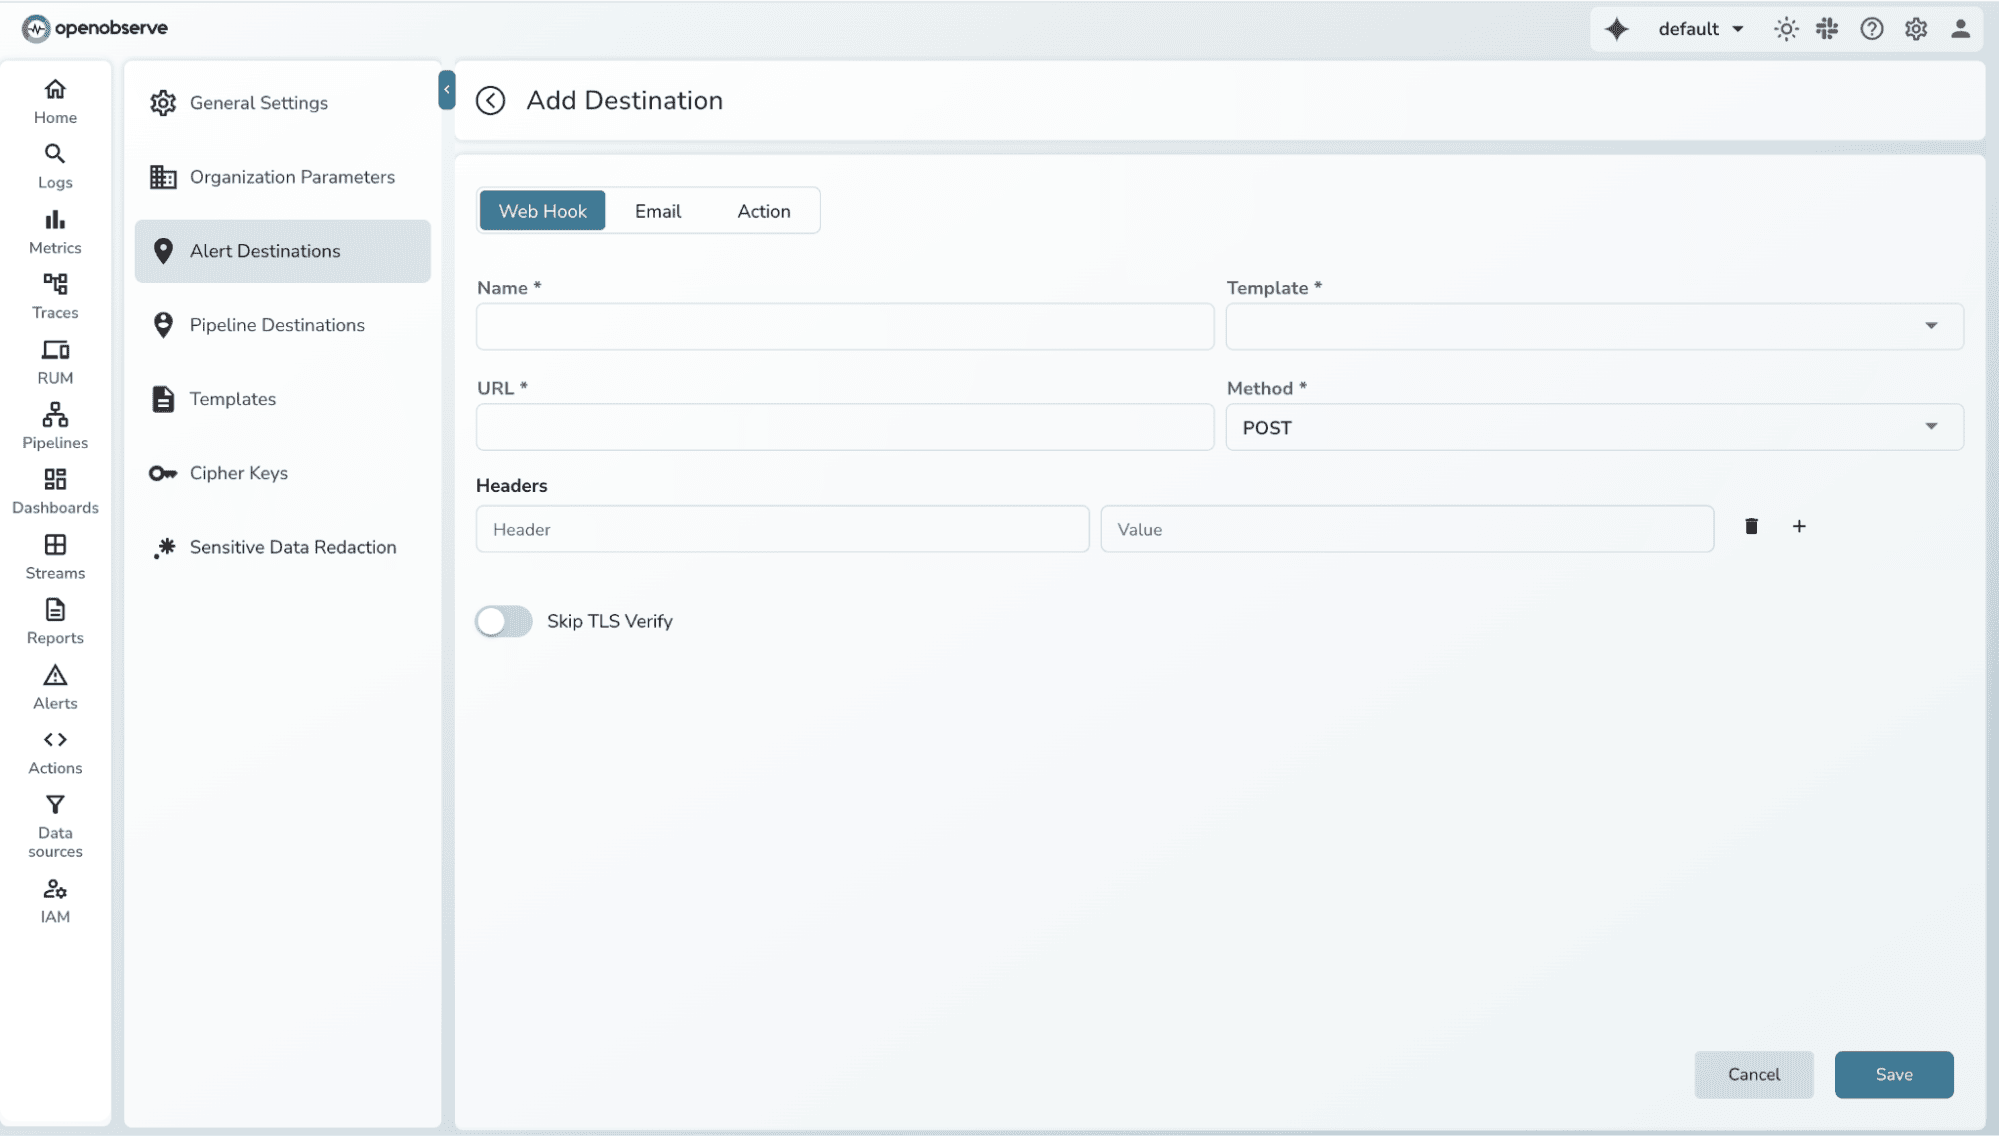Click into the Name input field
The image size is (1999, 1137).
click(843, 326)
